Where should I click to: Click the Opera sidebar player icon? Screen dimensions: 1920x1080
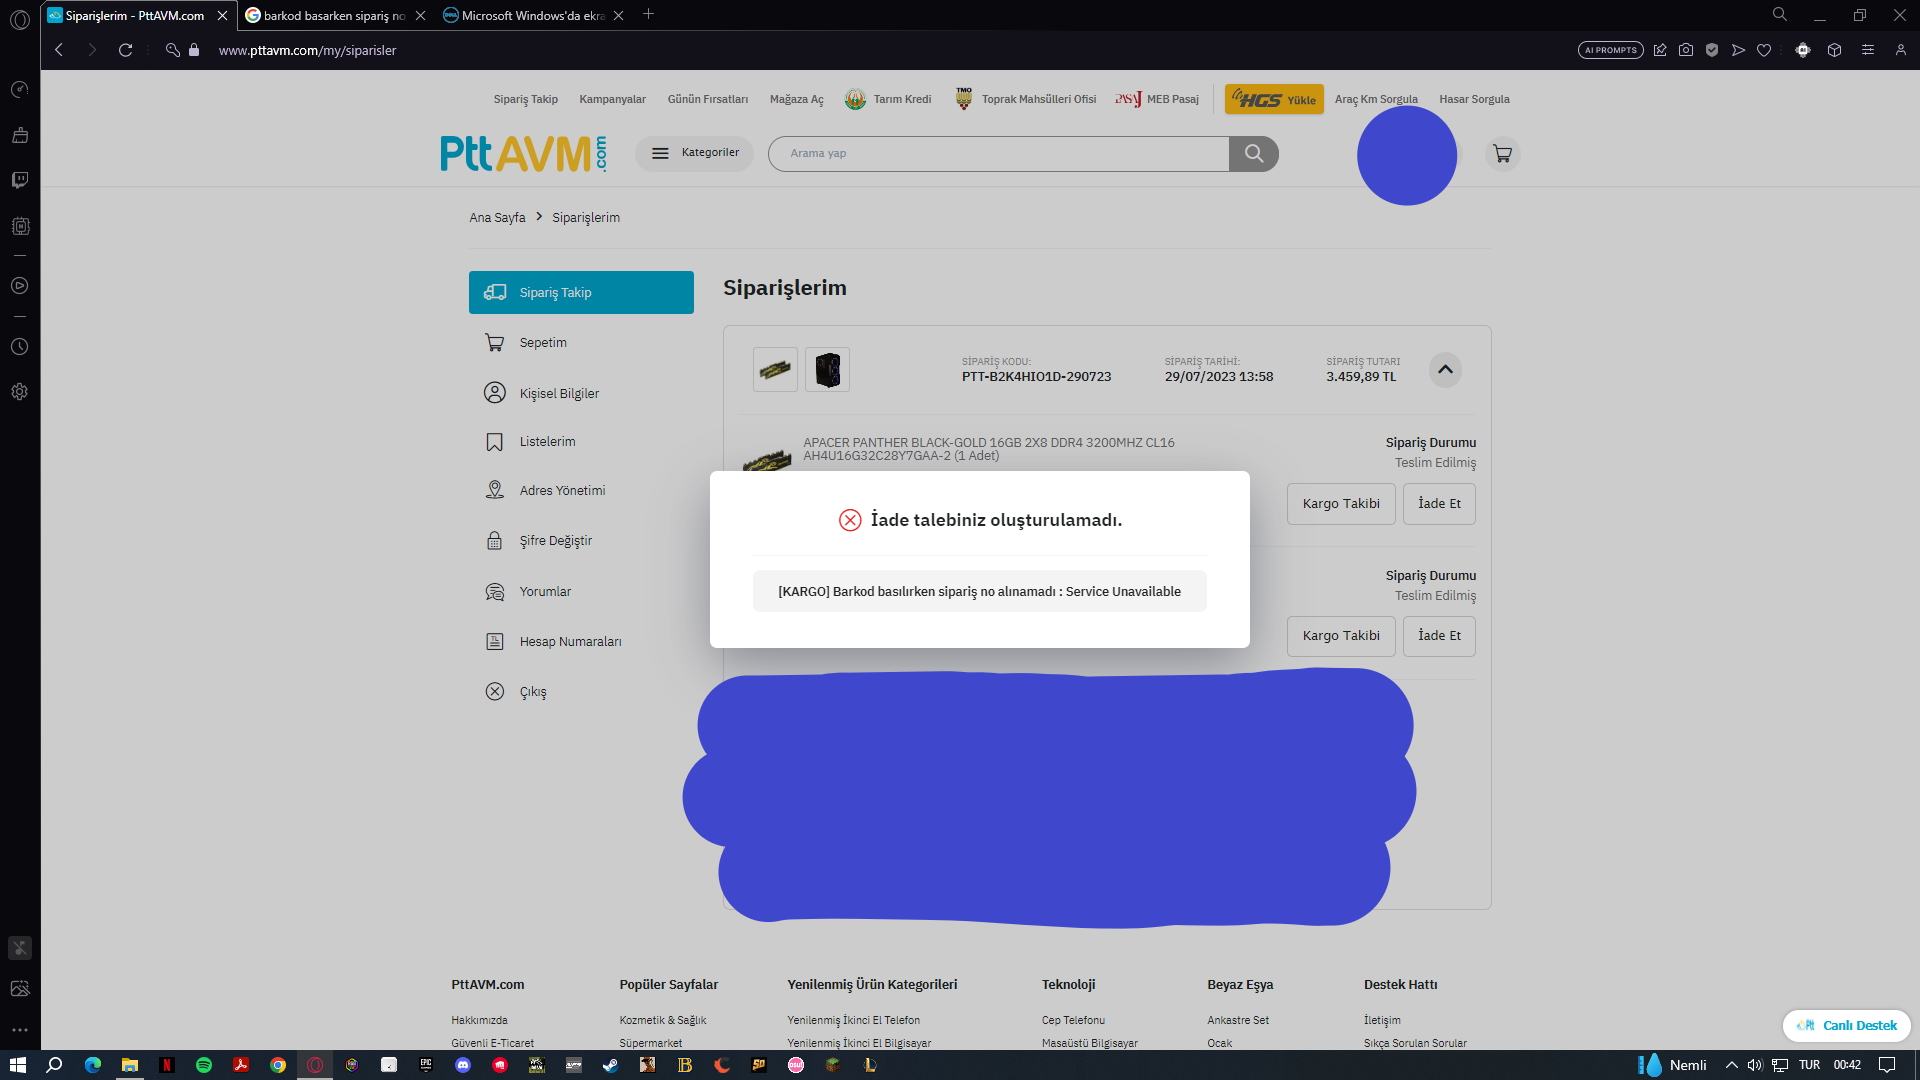coord(20,286)
